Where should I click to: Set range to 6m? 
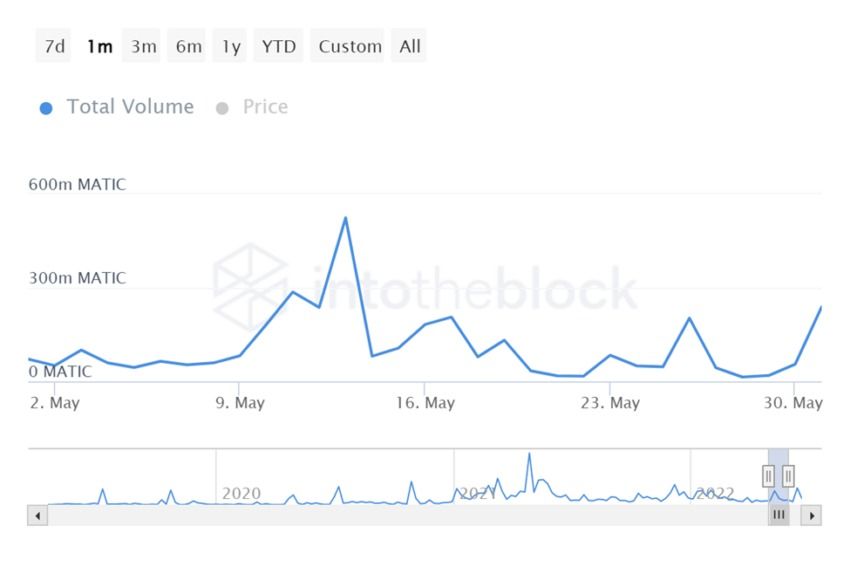188,46
